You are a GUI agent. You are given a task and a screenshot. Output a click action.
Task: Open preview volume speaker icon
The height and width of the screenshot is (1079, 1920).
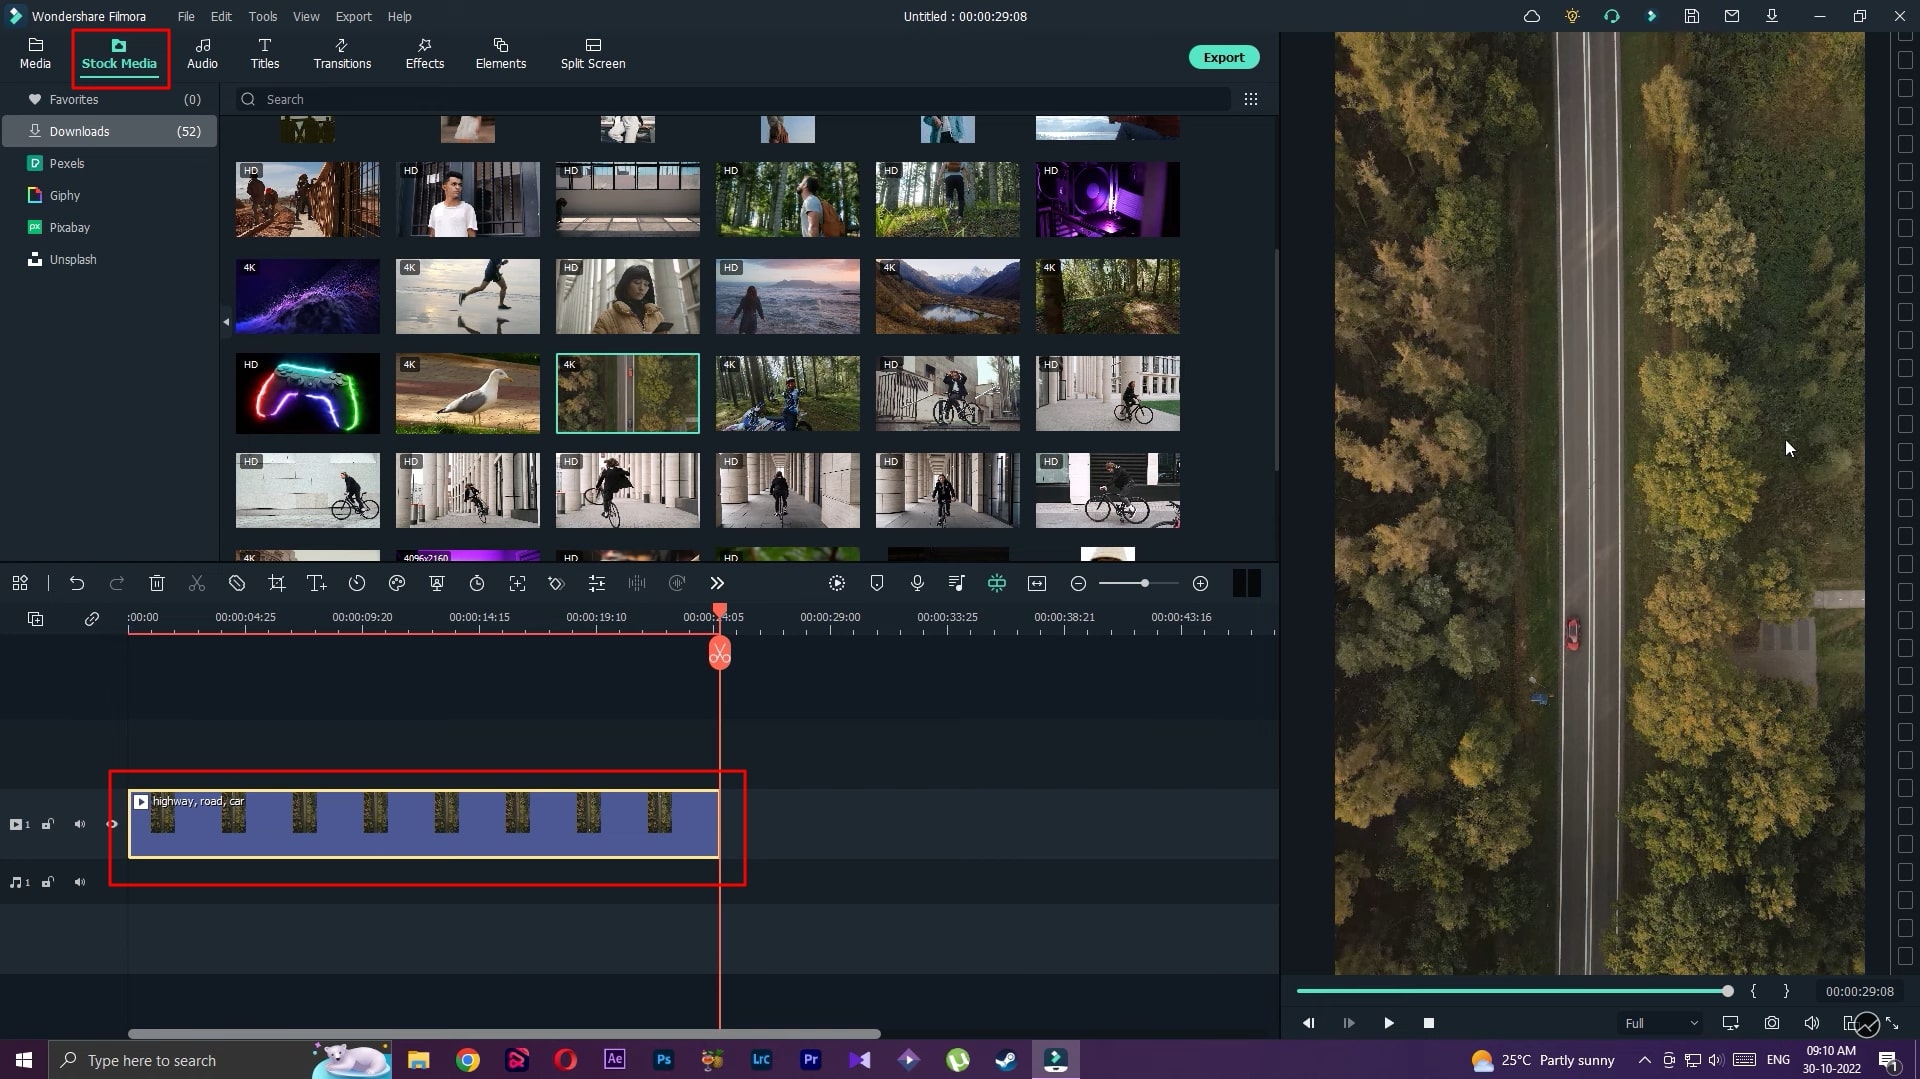click(1812, 1023)
